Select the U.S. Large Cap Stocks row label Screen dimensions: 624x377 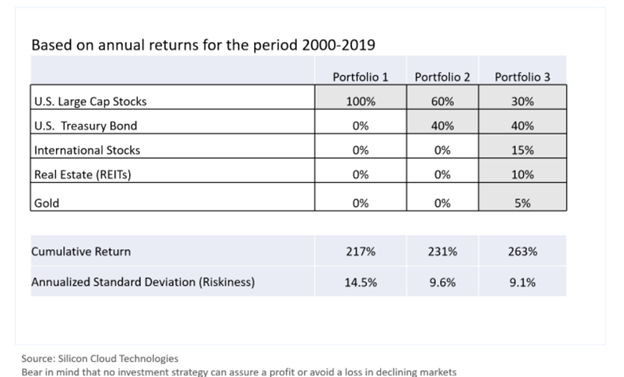pyautogui.click(x=90, y=102)
